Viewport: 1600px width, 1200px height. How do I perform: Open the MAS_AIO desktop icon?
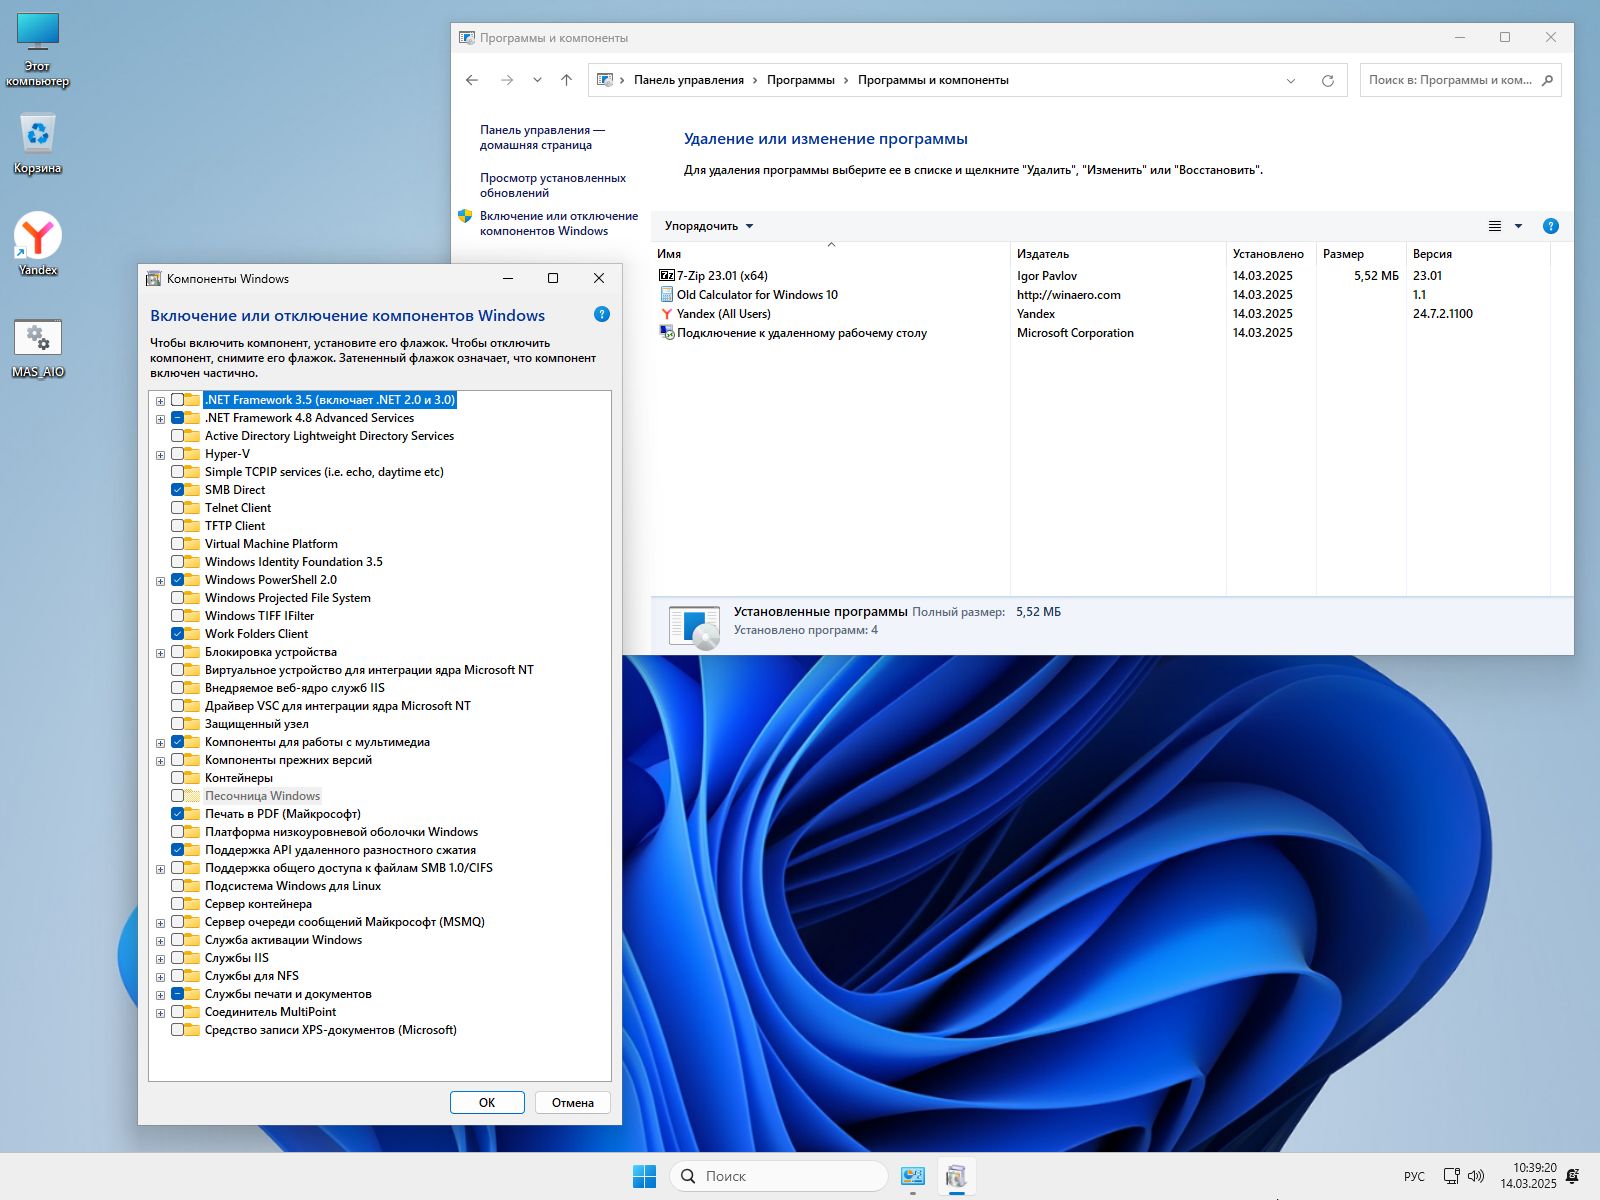[x=38, y=347]
